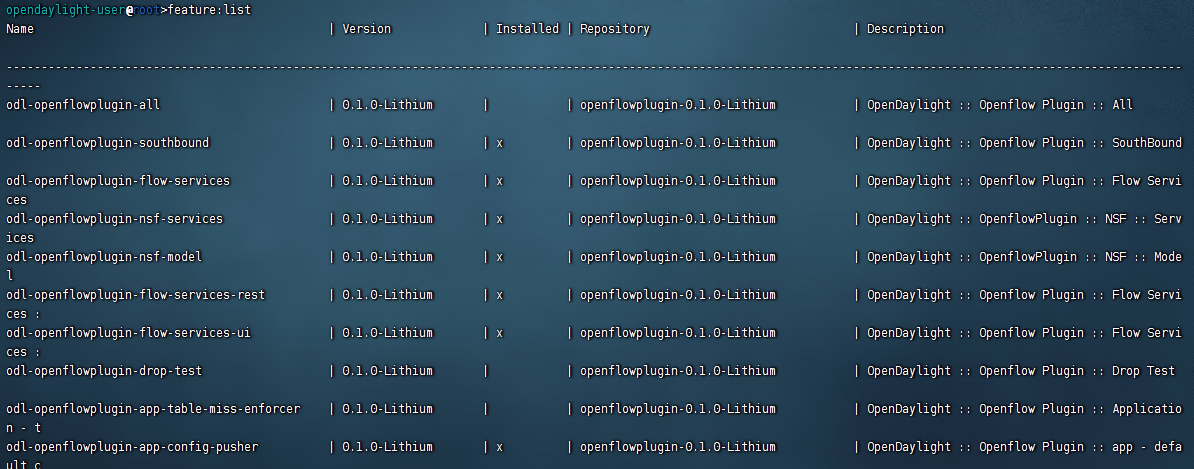Image resolution: width=1194 pixels, height=469 pixels.
Task: Click 'root' in the shell prompt
Action: (x=147, y=10)
